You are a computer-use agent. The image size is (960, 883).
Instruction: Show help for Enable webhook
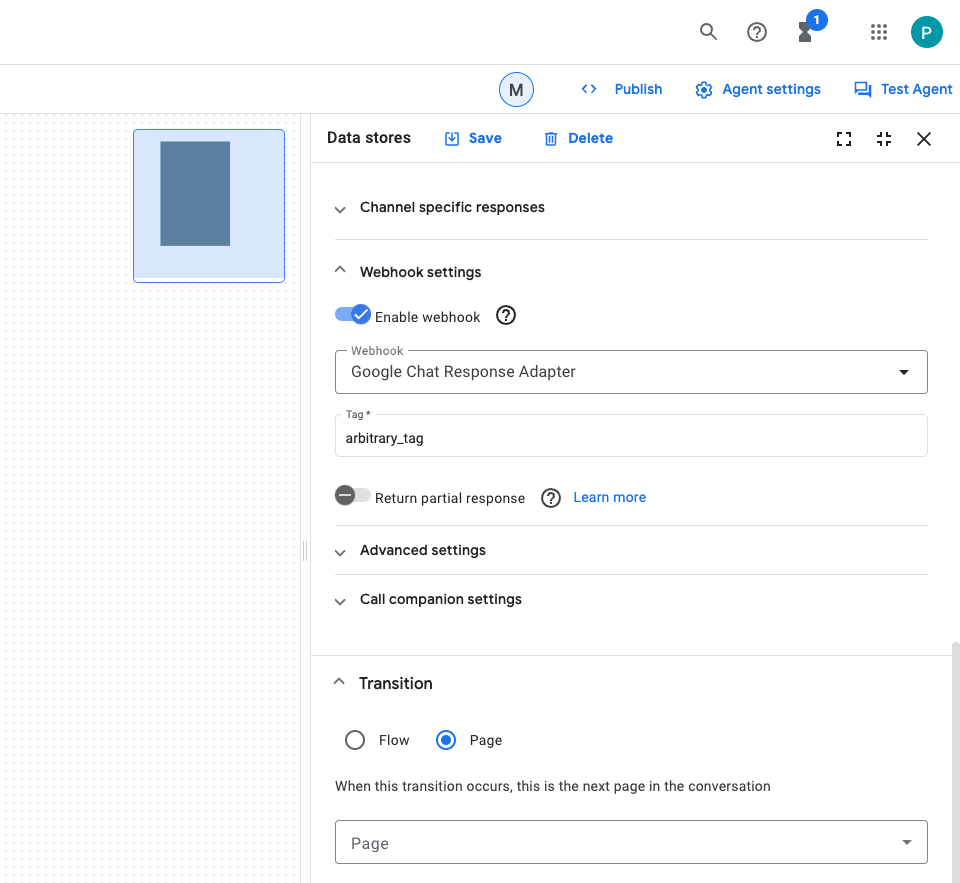click(506, 316)
